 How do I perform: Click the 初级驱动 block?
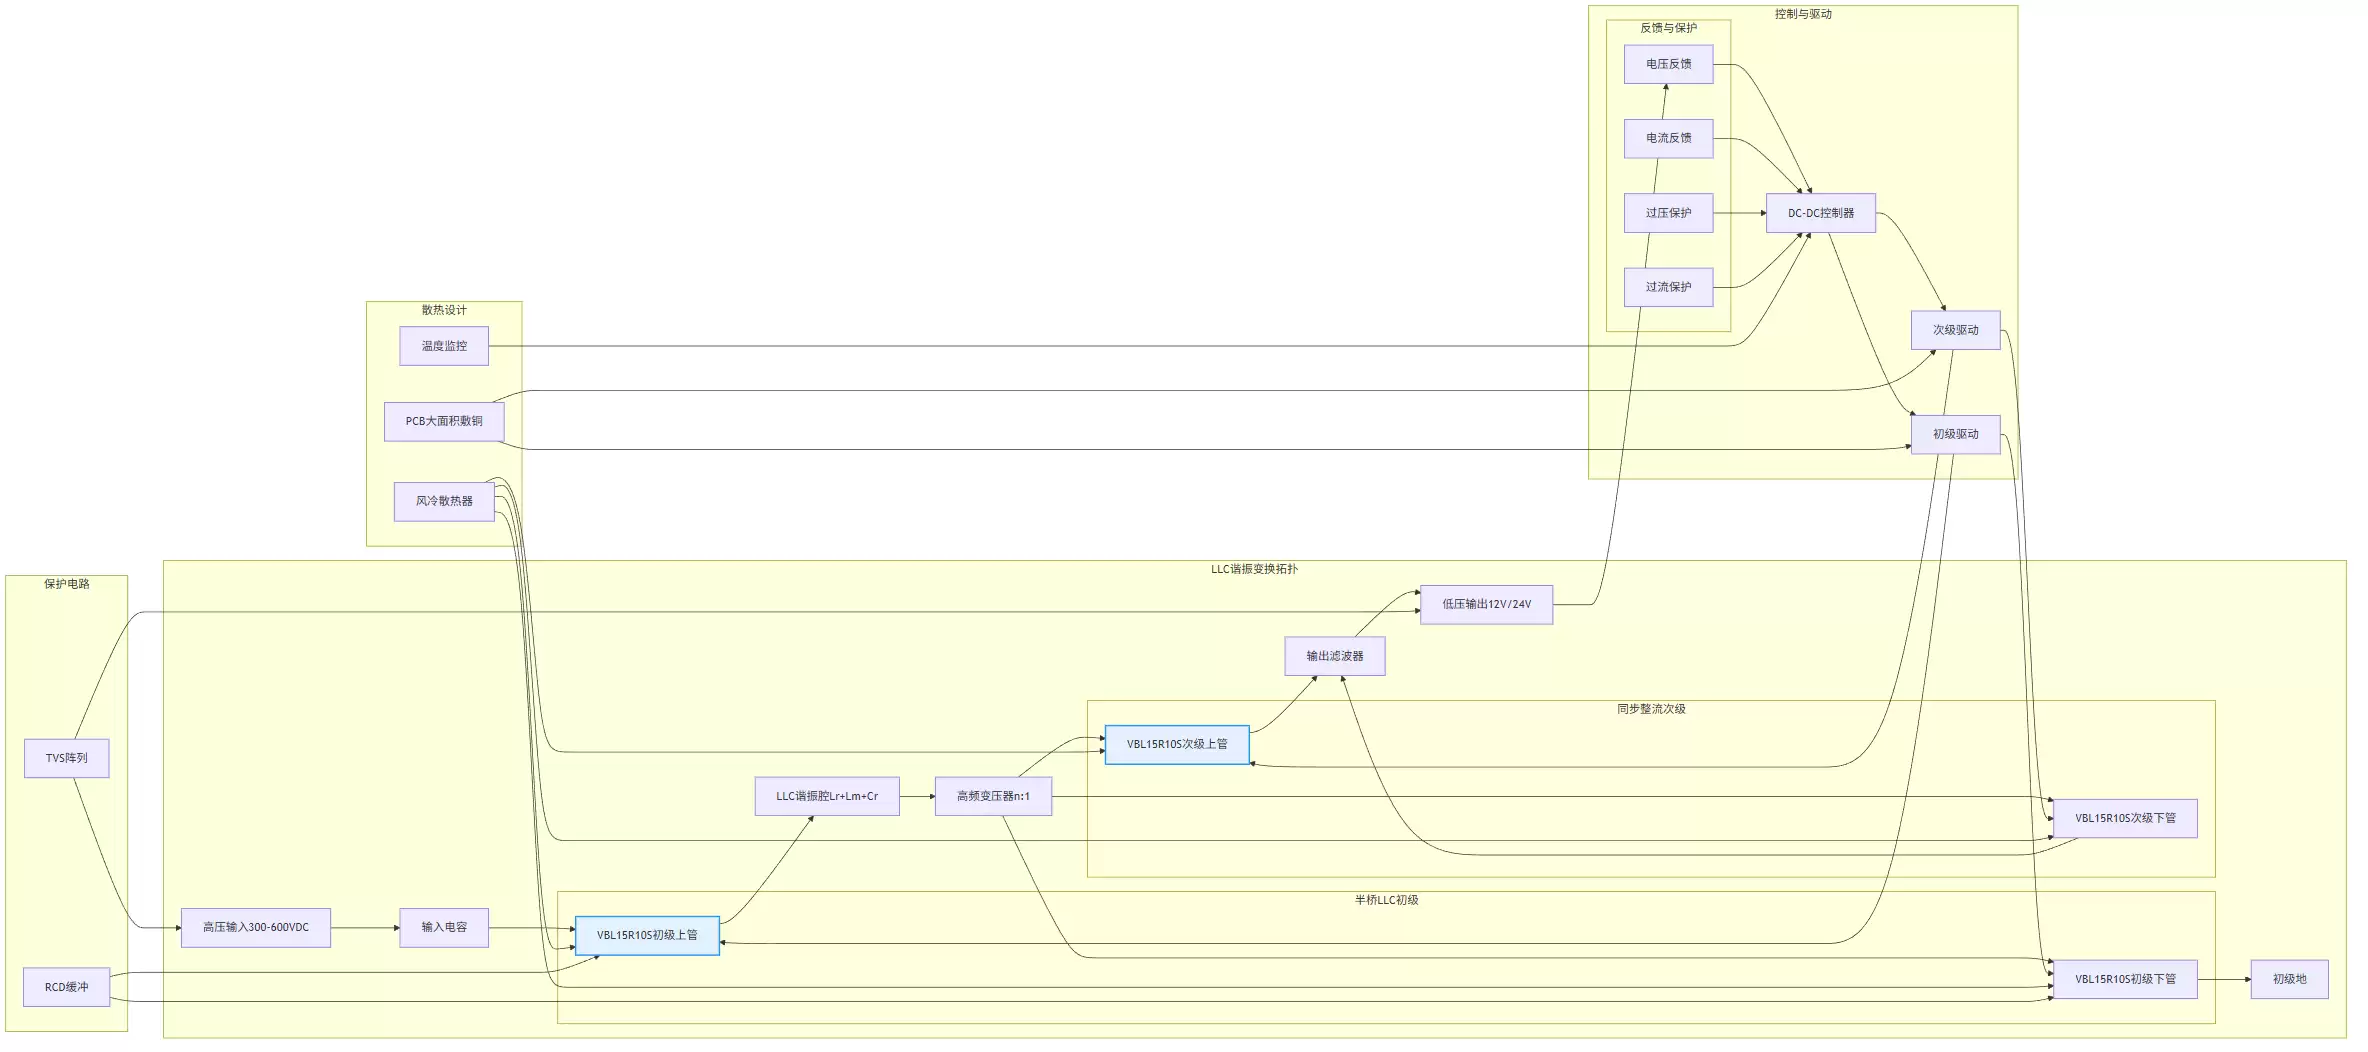(x=1955, y=434)
